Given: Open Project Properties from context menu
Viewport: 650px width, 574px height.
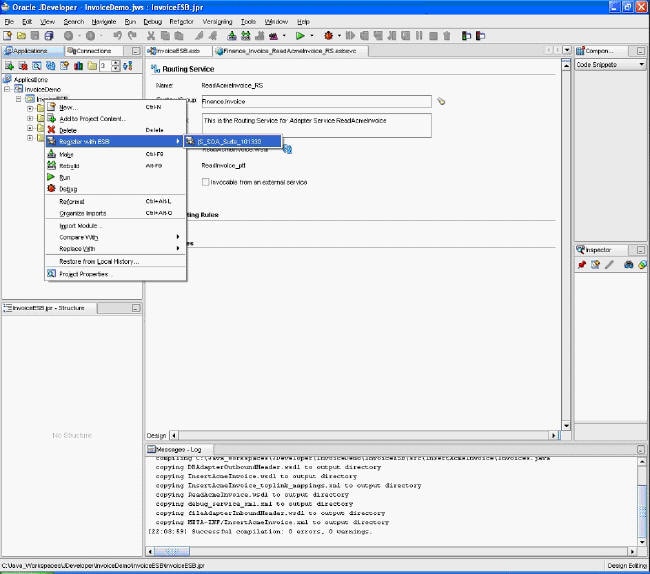Looking at the screenshot, I should click(115, 274).
